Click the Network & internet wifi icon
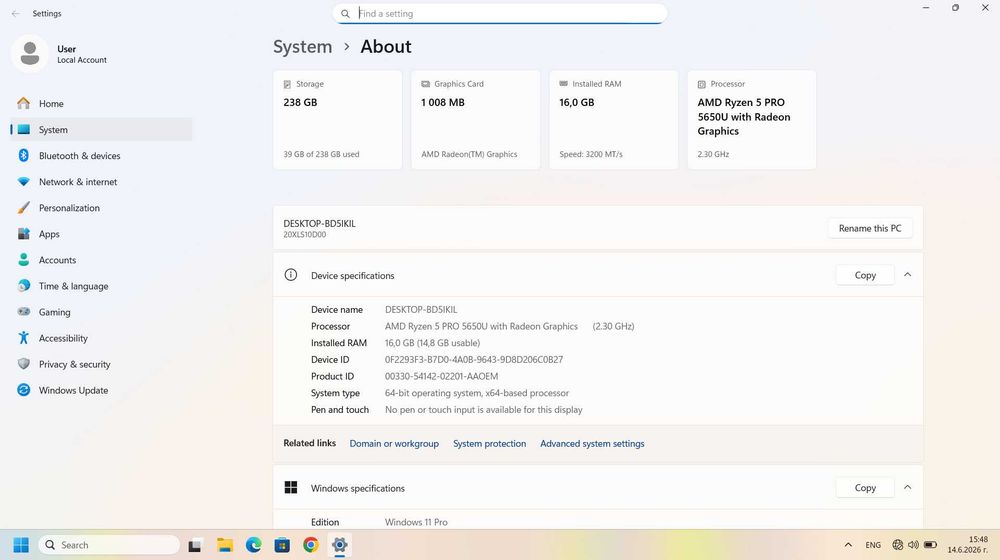 click(24, 182)
